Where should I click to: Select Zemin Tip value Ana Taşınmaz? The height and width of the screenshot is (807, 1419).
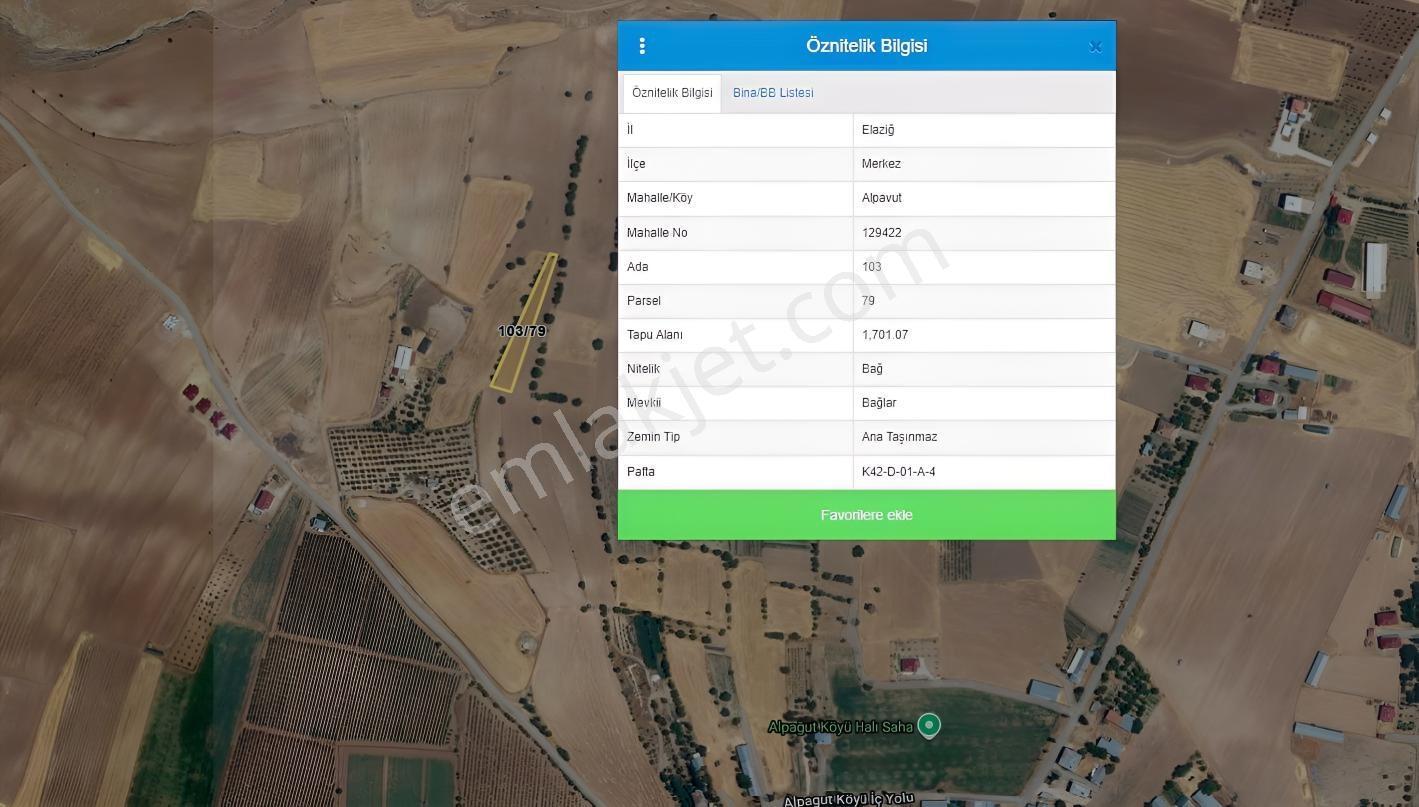coord(899,437)
